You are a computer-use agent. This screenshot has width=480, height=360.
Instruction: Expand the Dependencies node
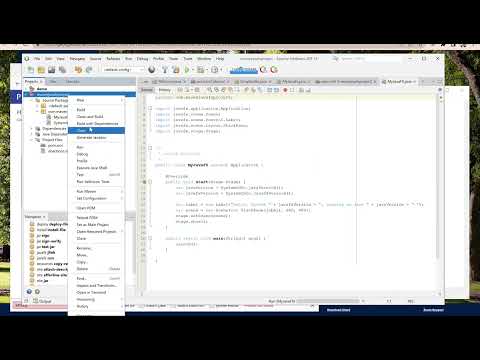pos(32,128)
